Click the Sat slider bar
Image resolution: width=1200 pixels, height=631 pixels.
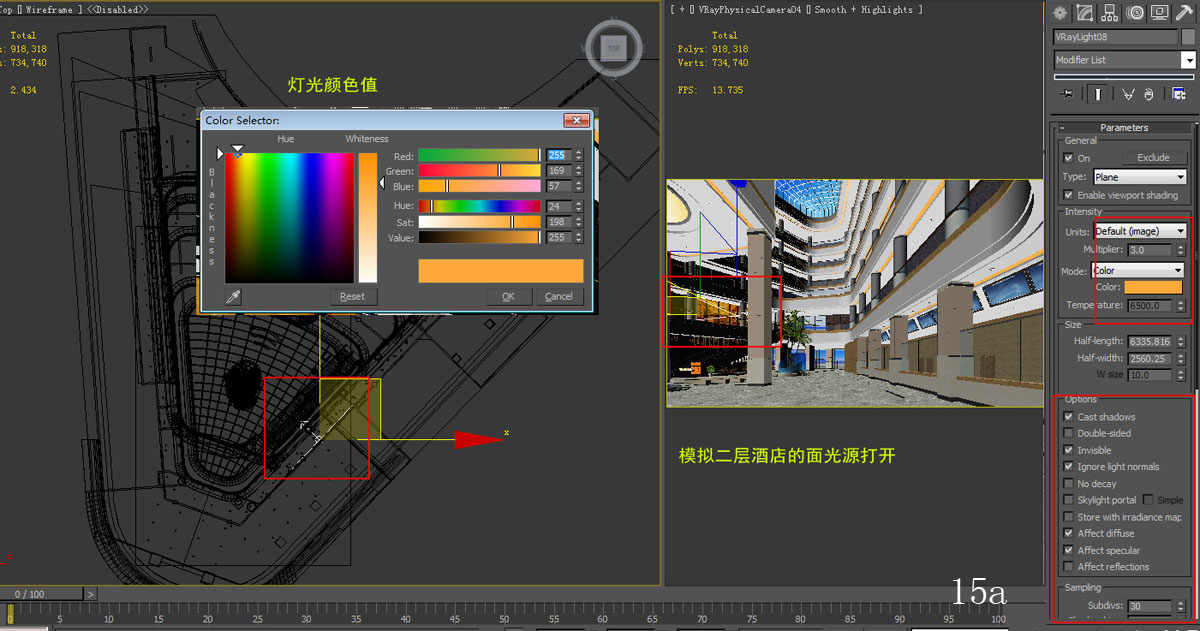point(480,222)
